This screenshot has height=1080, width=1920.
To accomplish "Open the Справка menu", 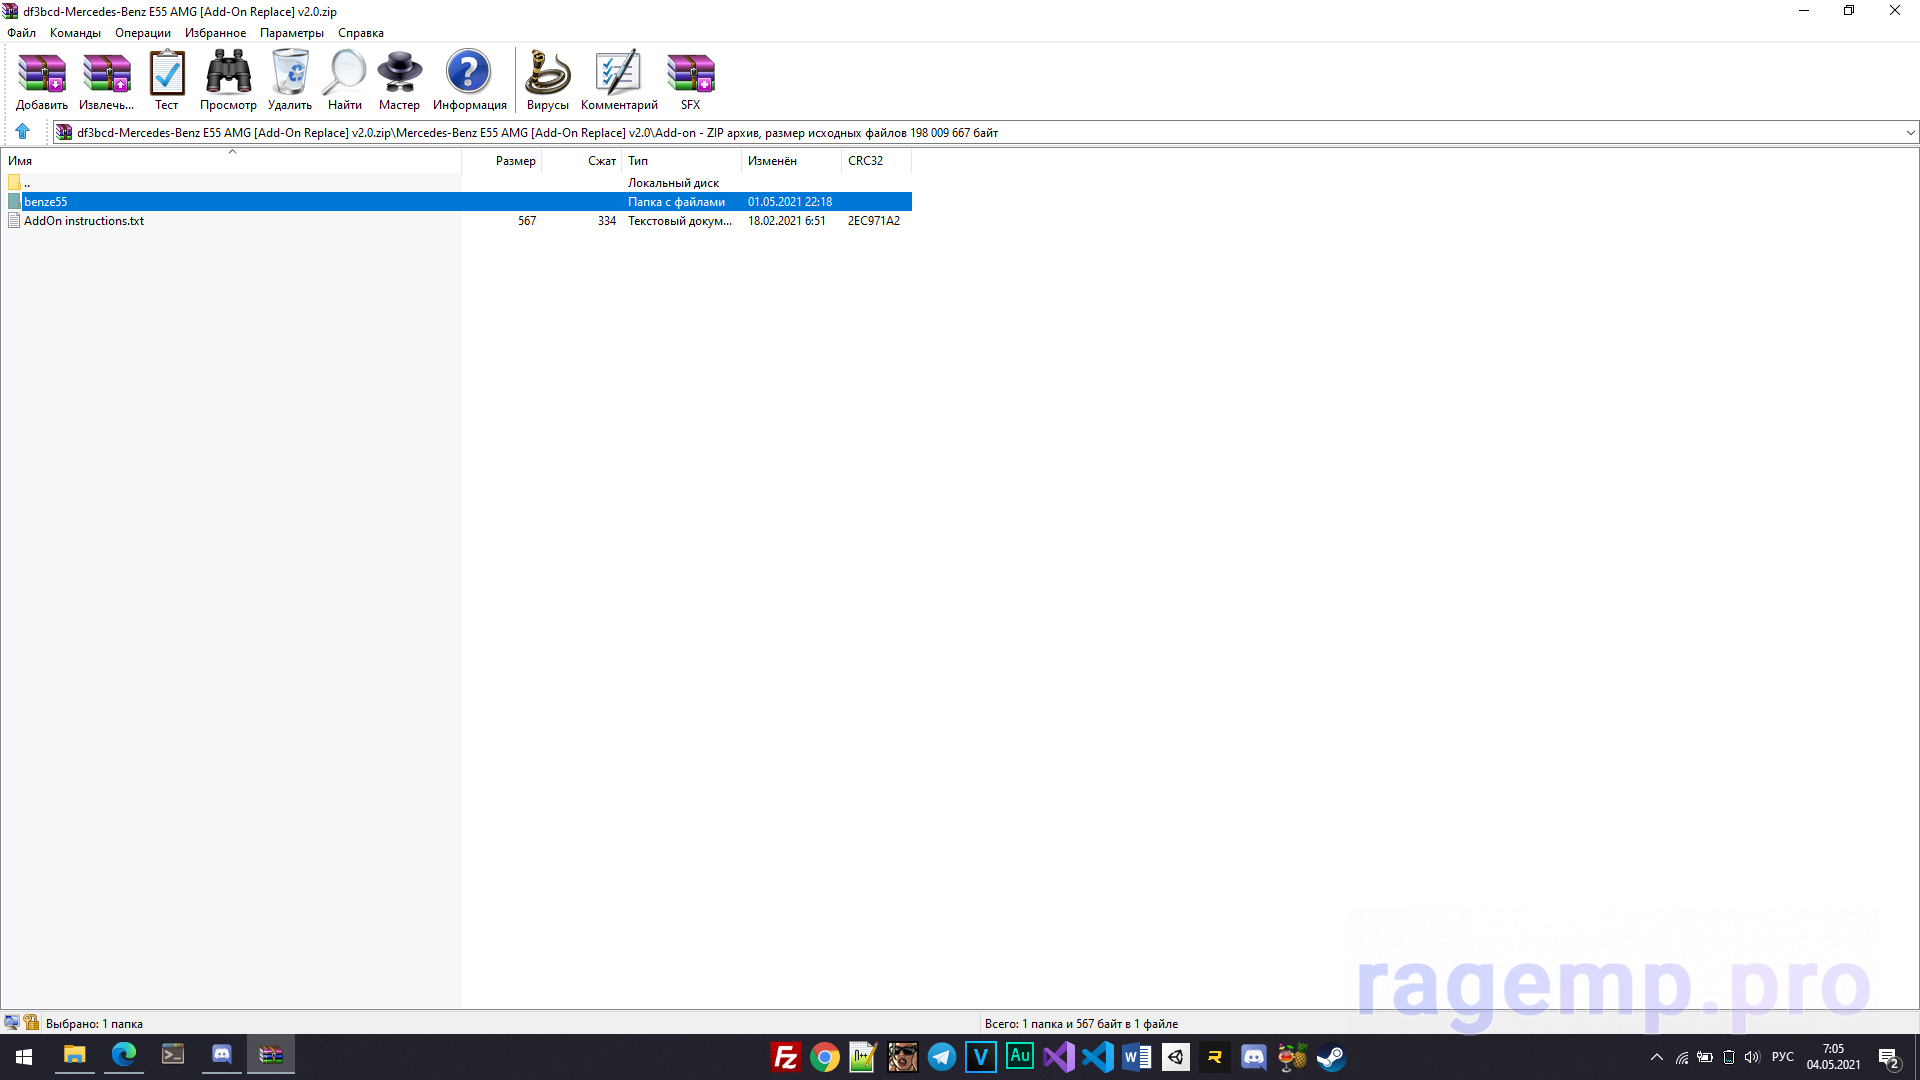I will [x=361, y=33].
